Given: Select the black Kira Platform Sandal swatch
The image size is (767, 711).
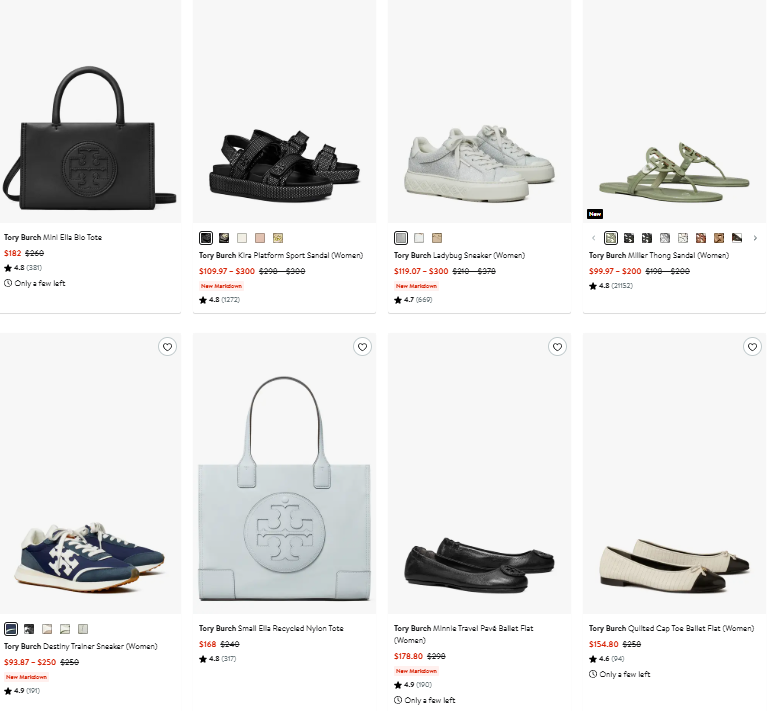Looking at the screenshot, I should click(x=206, y=238).
